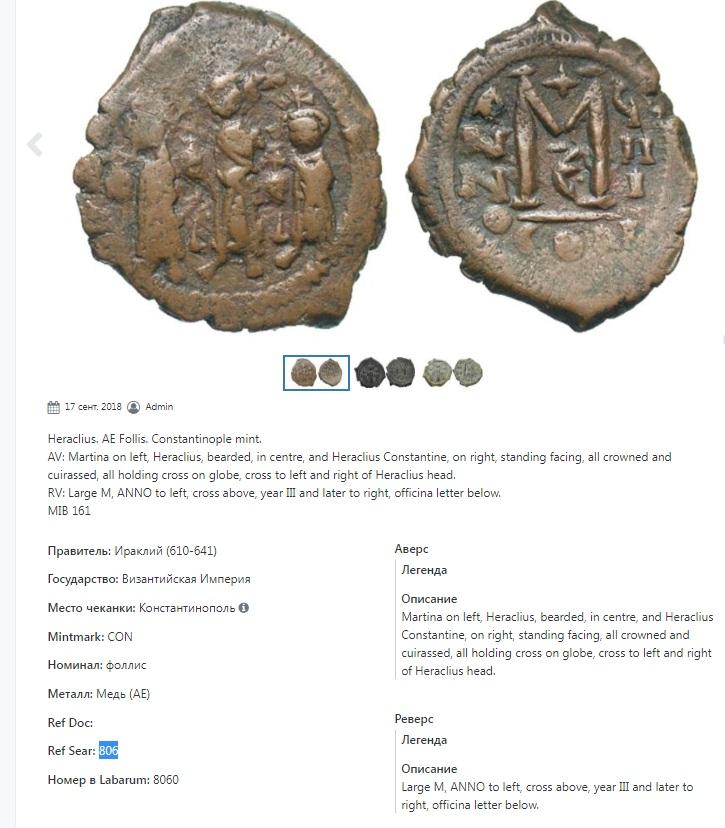Click the state Византийская Империя
Image resolution: width=725 pixels, height=828 pixels.
(186, 579)
